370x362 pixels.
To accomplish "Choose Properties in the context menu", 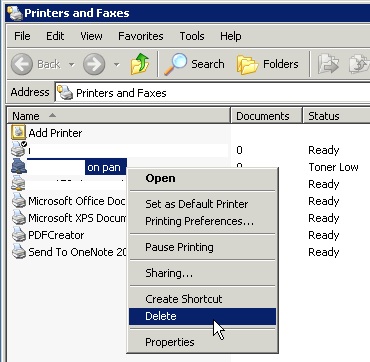I will click(x=202, y=342).
